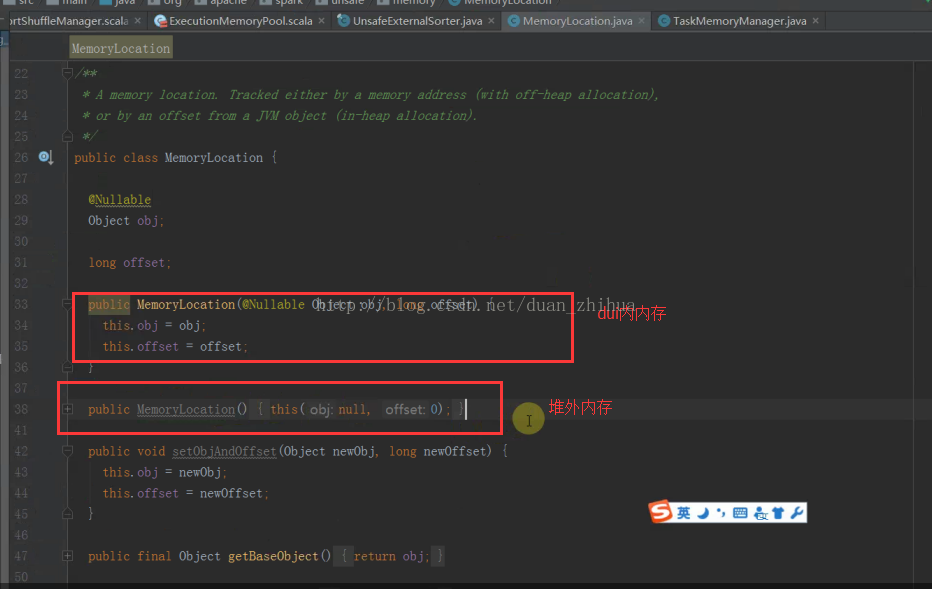
Task: Toggle the Sogou half/full-width moon icon
Action: tap(703, 512)
